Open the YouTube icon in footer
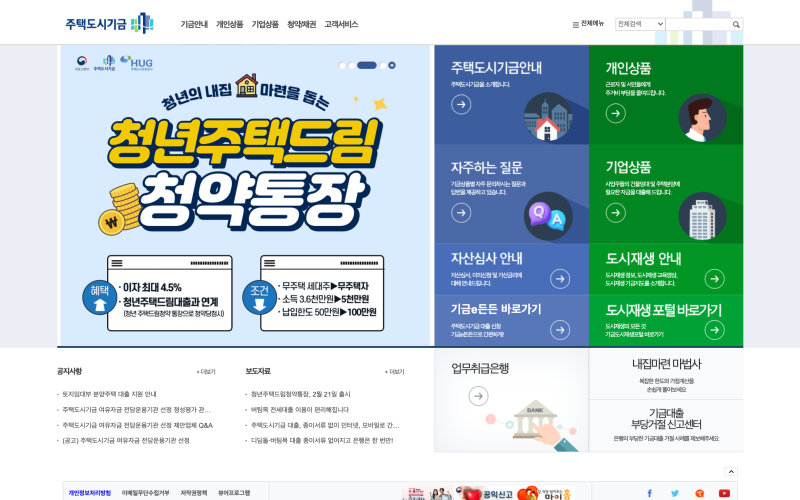This screenshot has width=800, height=500. pyautogui.click(x=724, y=493)
